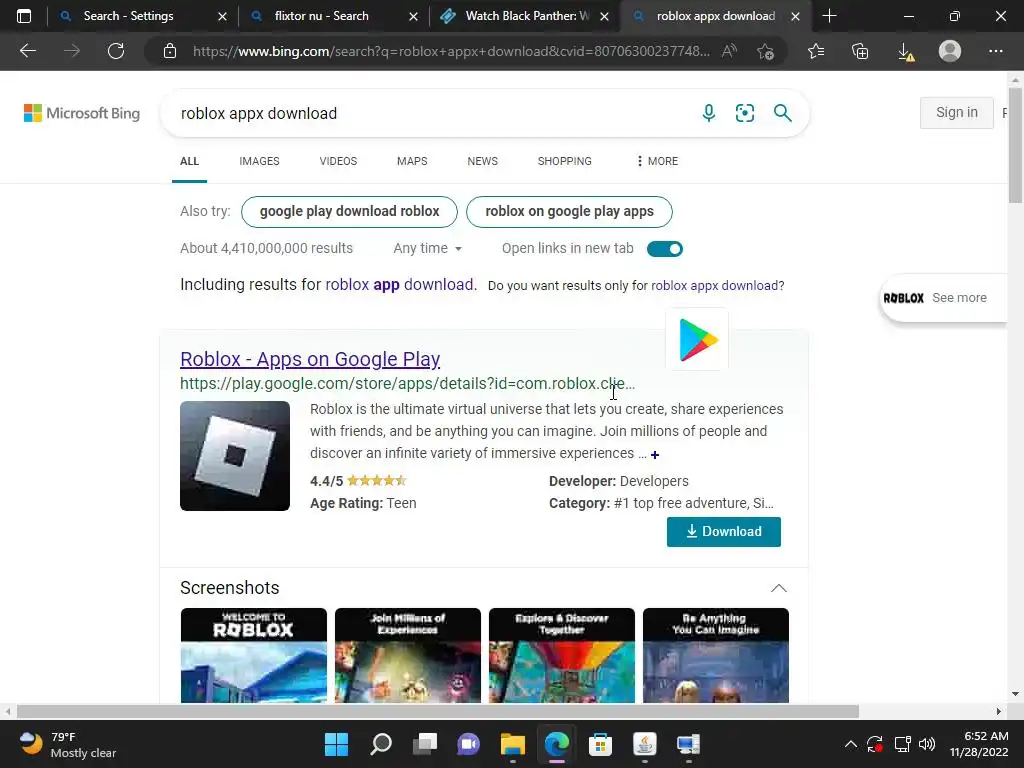
Task: Open volume control in system tray
Action: point(927,744)
